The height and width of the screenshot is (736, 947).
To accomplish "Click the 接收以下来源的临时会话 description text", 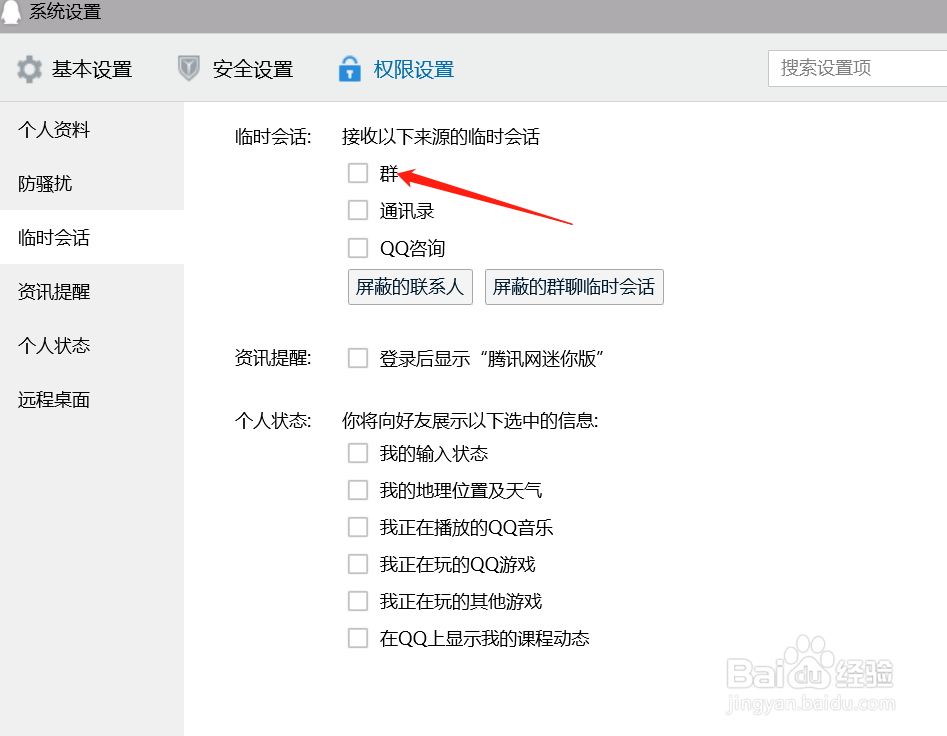I will (440, 136).
